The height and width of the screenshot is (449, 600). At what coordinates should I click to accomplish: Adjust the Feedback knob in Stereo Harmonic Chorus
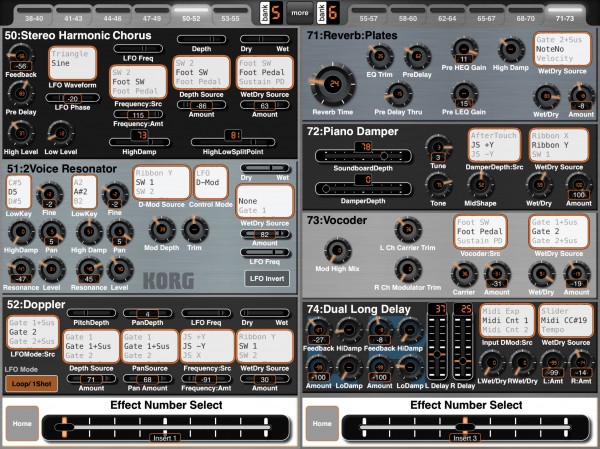pyautogui.click(x=21, y=57)
